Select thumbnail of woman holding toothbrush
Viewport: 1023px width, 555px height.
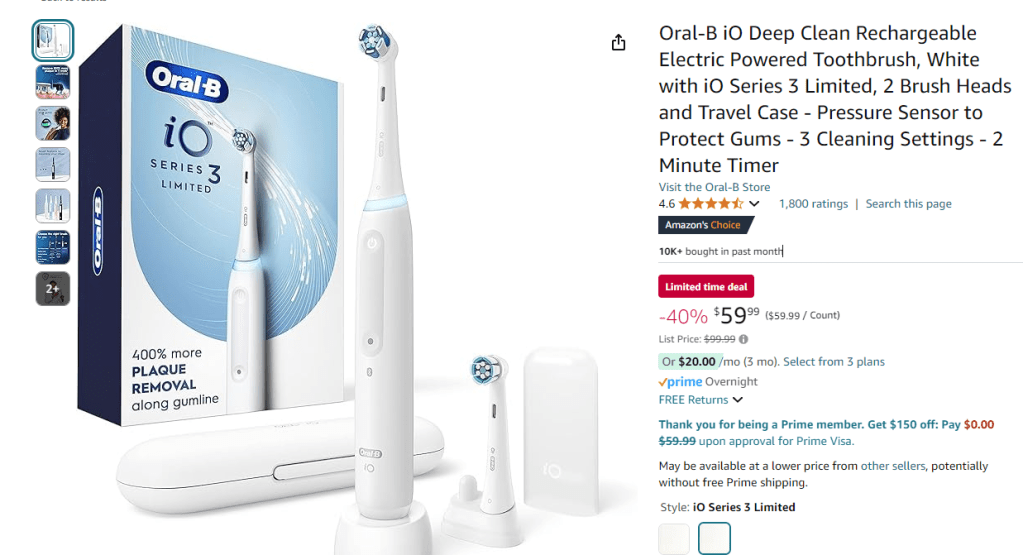(53, 123)
